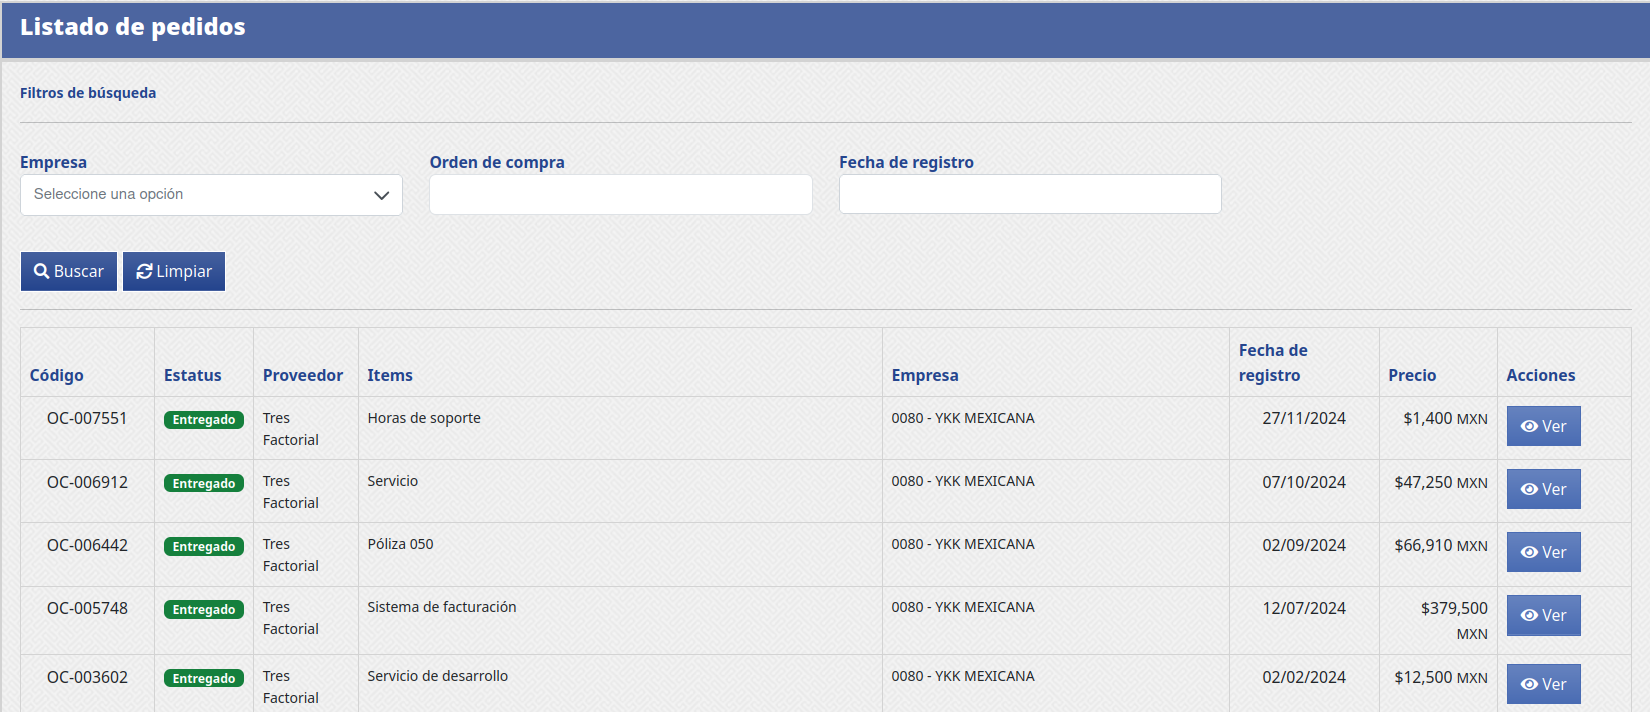Click the Fecha de registro input
Image resolution: width=1650 pixels, height=712 pixels.
(1029, 194)
